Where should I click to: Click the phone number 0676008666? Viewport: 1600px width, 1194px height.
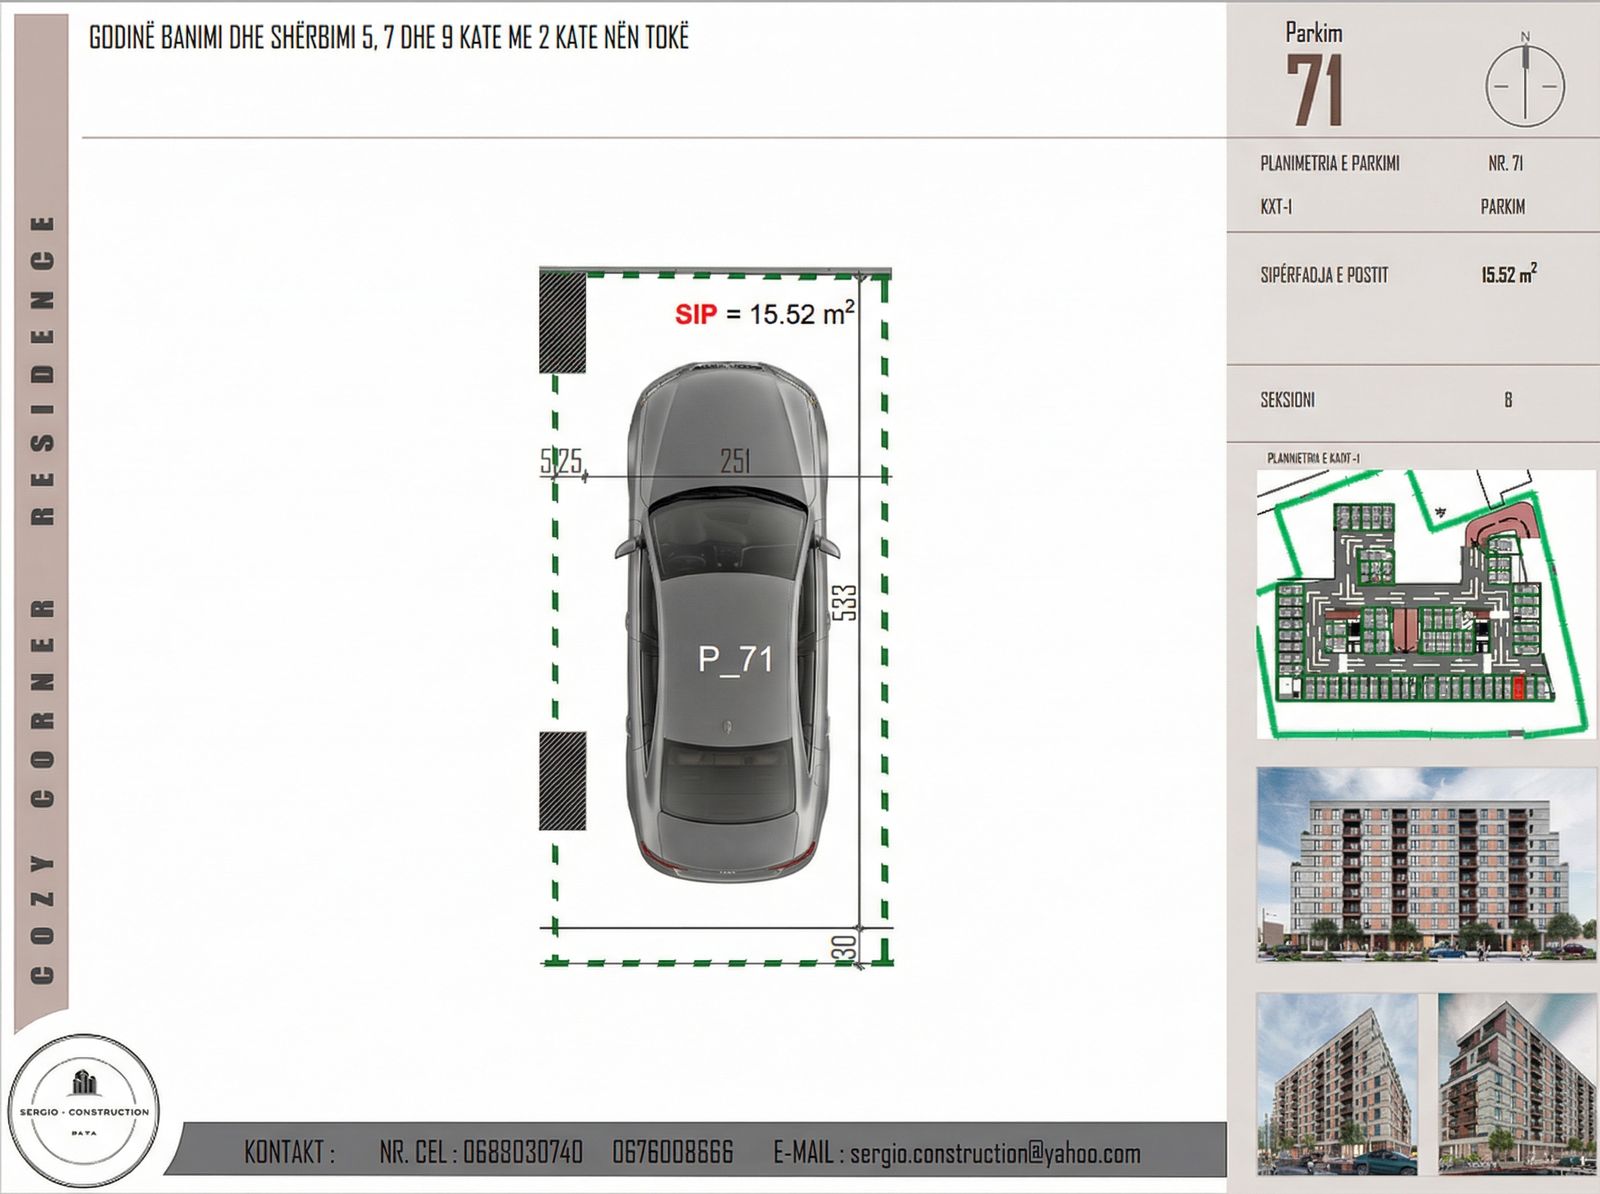pos(672,1153)
